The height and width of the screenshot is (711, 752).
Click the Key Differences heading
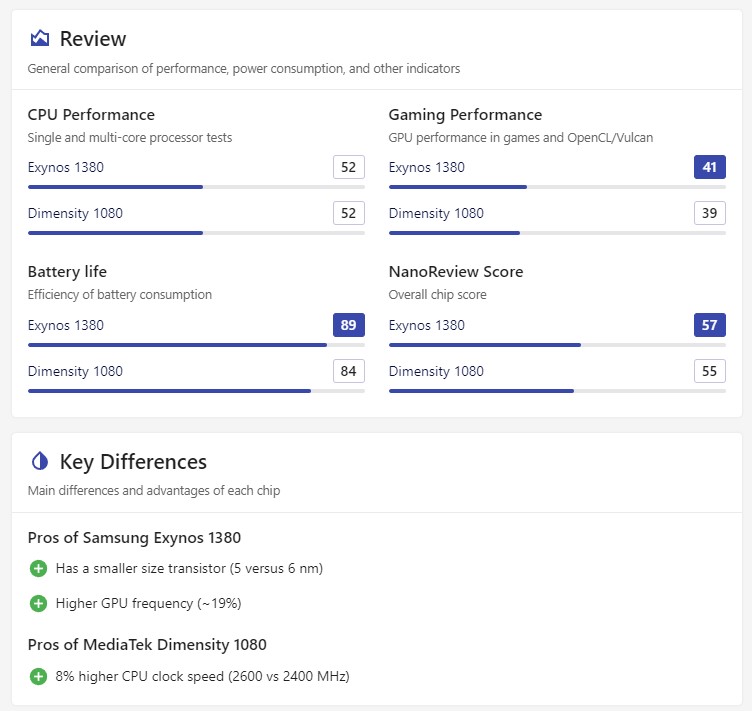(x=133, y=462)
